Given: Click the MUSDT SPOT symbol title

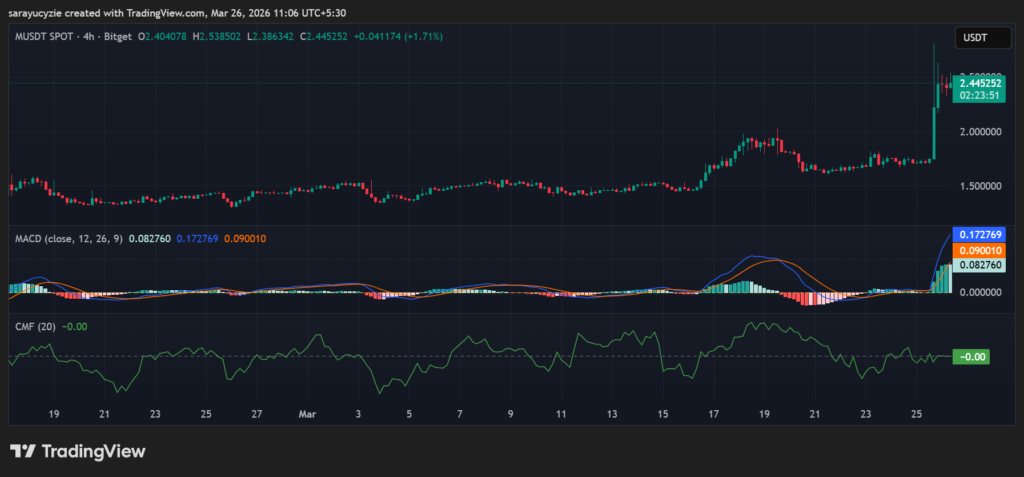Looking at the screenshot, I should pyautogui.click(x=48, y=36).
